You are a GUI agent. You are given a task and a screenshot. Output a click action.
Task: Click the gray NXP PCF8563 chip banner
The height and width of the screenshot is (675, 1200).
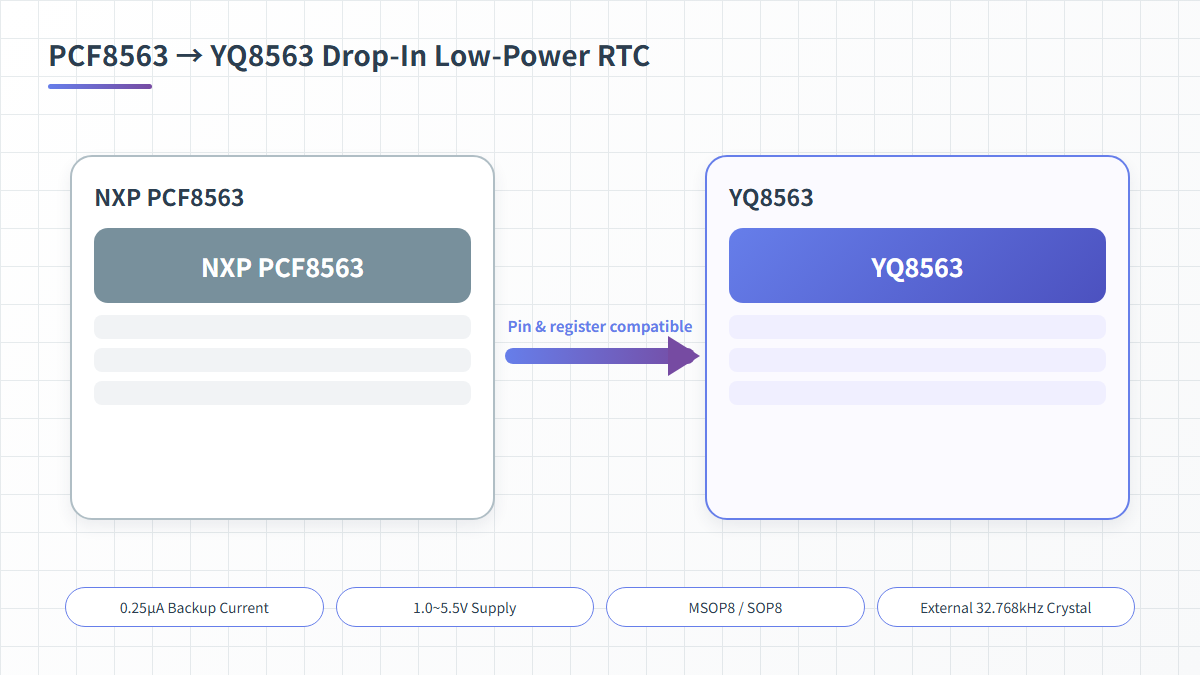tap(282, 266)
